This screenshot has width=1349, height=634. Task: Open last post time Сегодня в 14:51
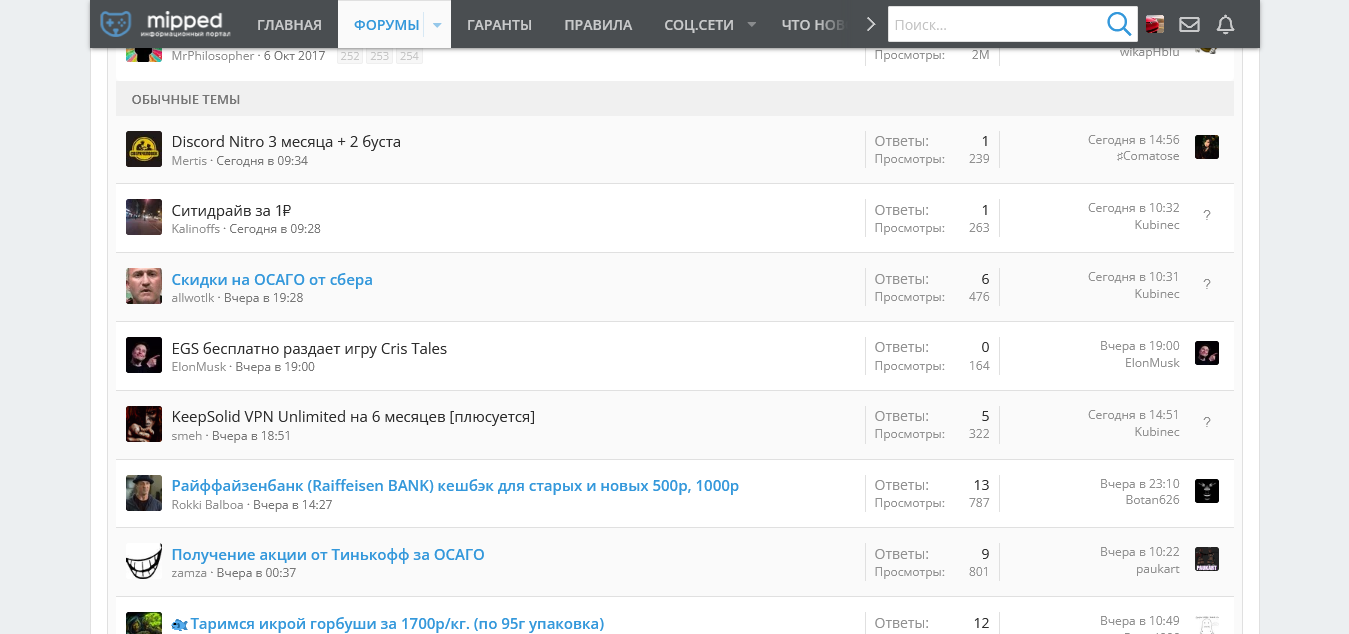1134,415
